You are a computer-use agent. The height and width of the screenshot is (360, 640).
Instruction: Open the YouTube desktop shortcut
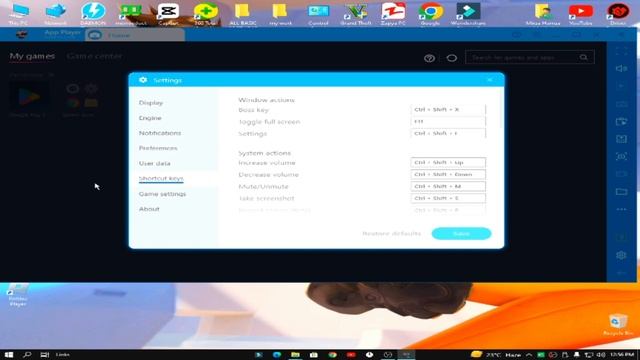point(580,13)
